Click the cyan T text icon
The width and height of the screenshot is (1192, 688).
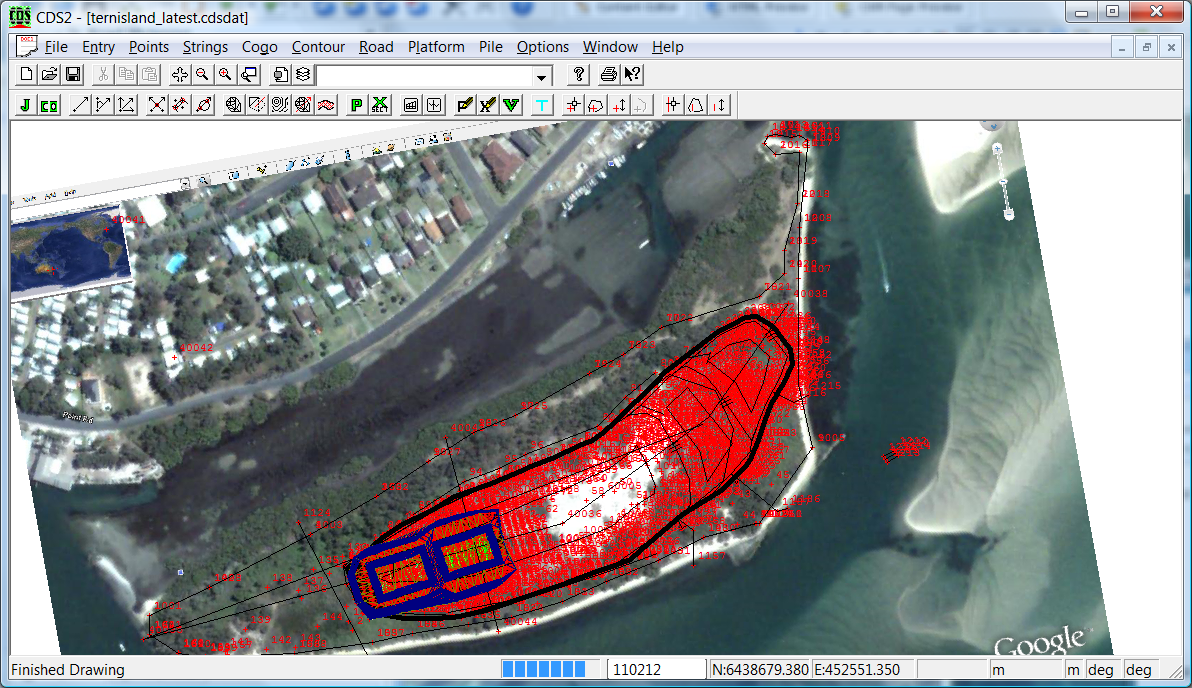(542, 105)
